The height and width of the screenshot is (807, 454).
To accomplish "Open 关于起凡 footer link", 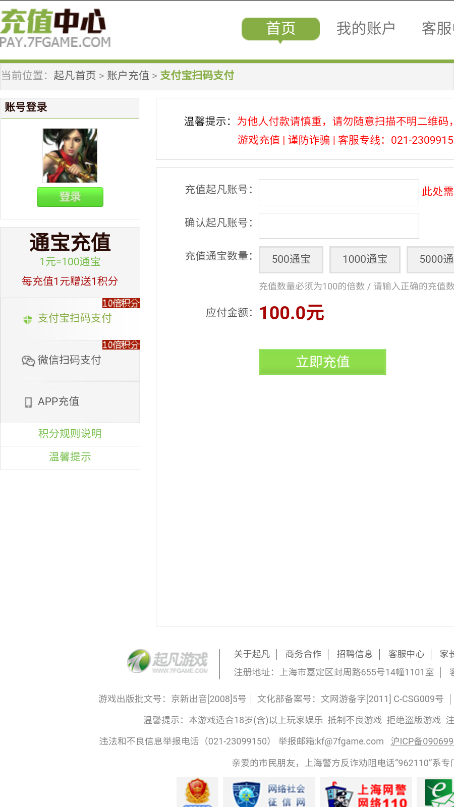I will (x=252, y=654).
